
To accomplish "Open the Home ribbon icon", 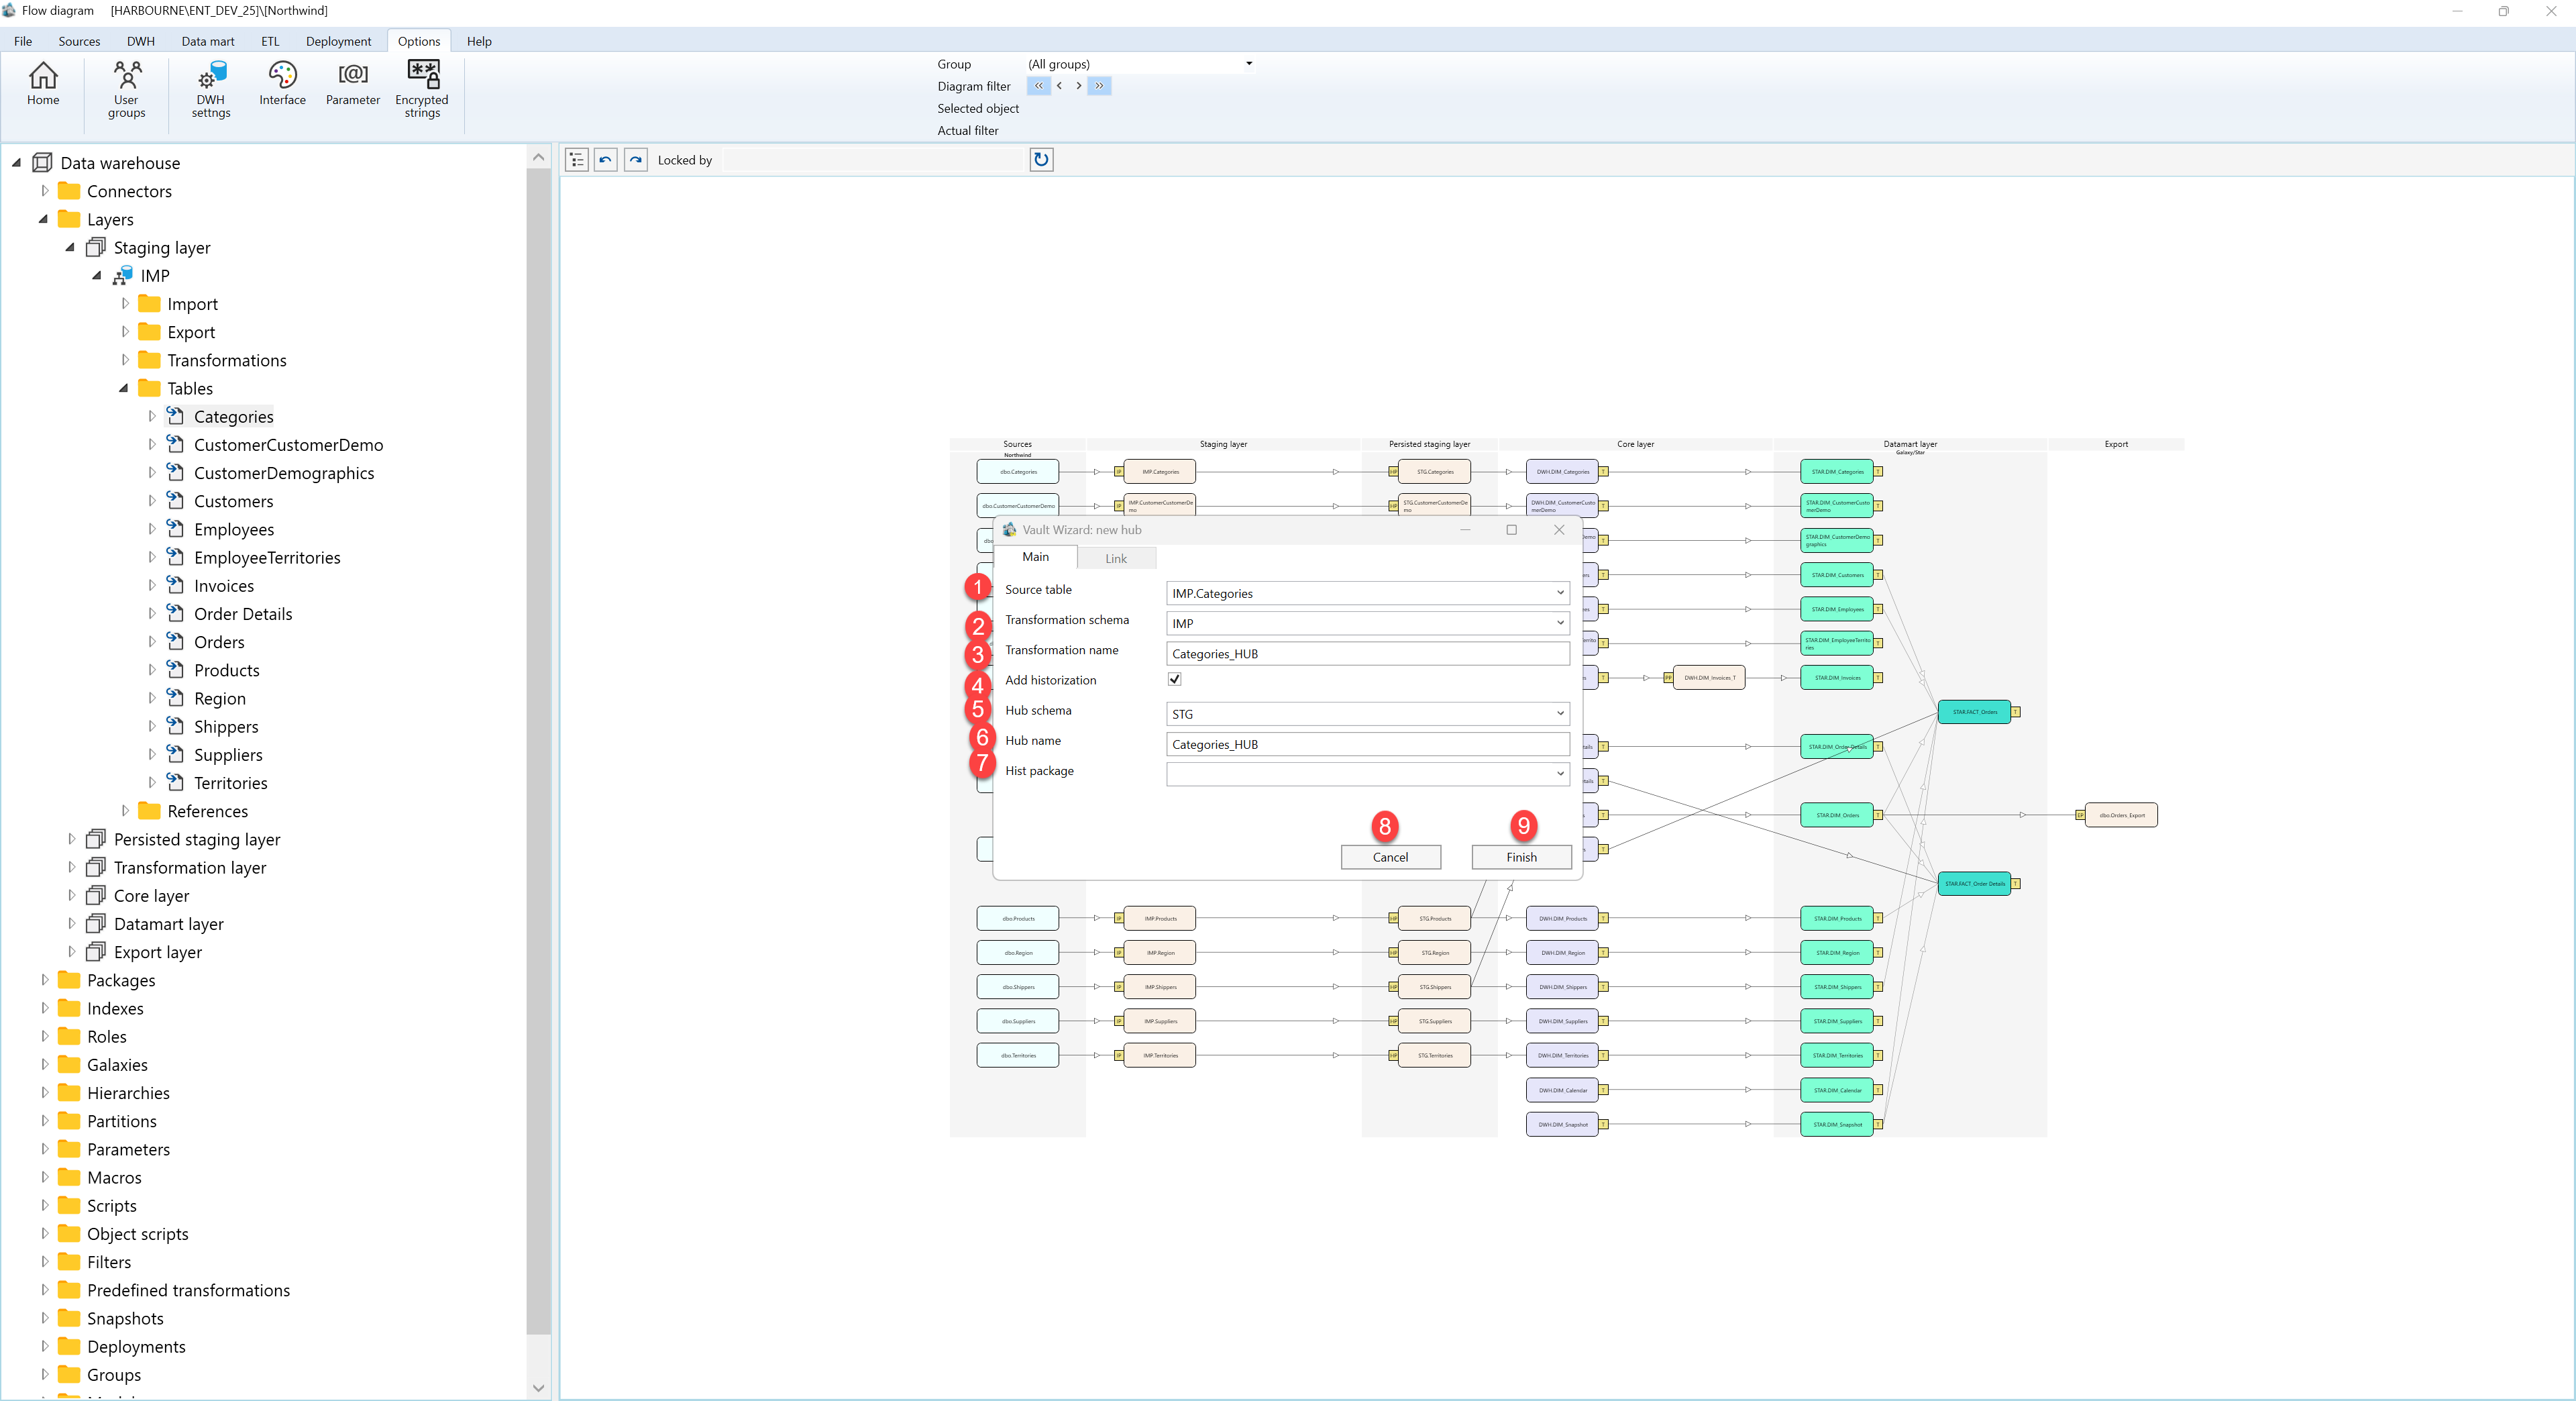I will coord(43,84).
